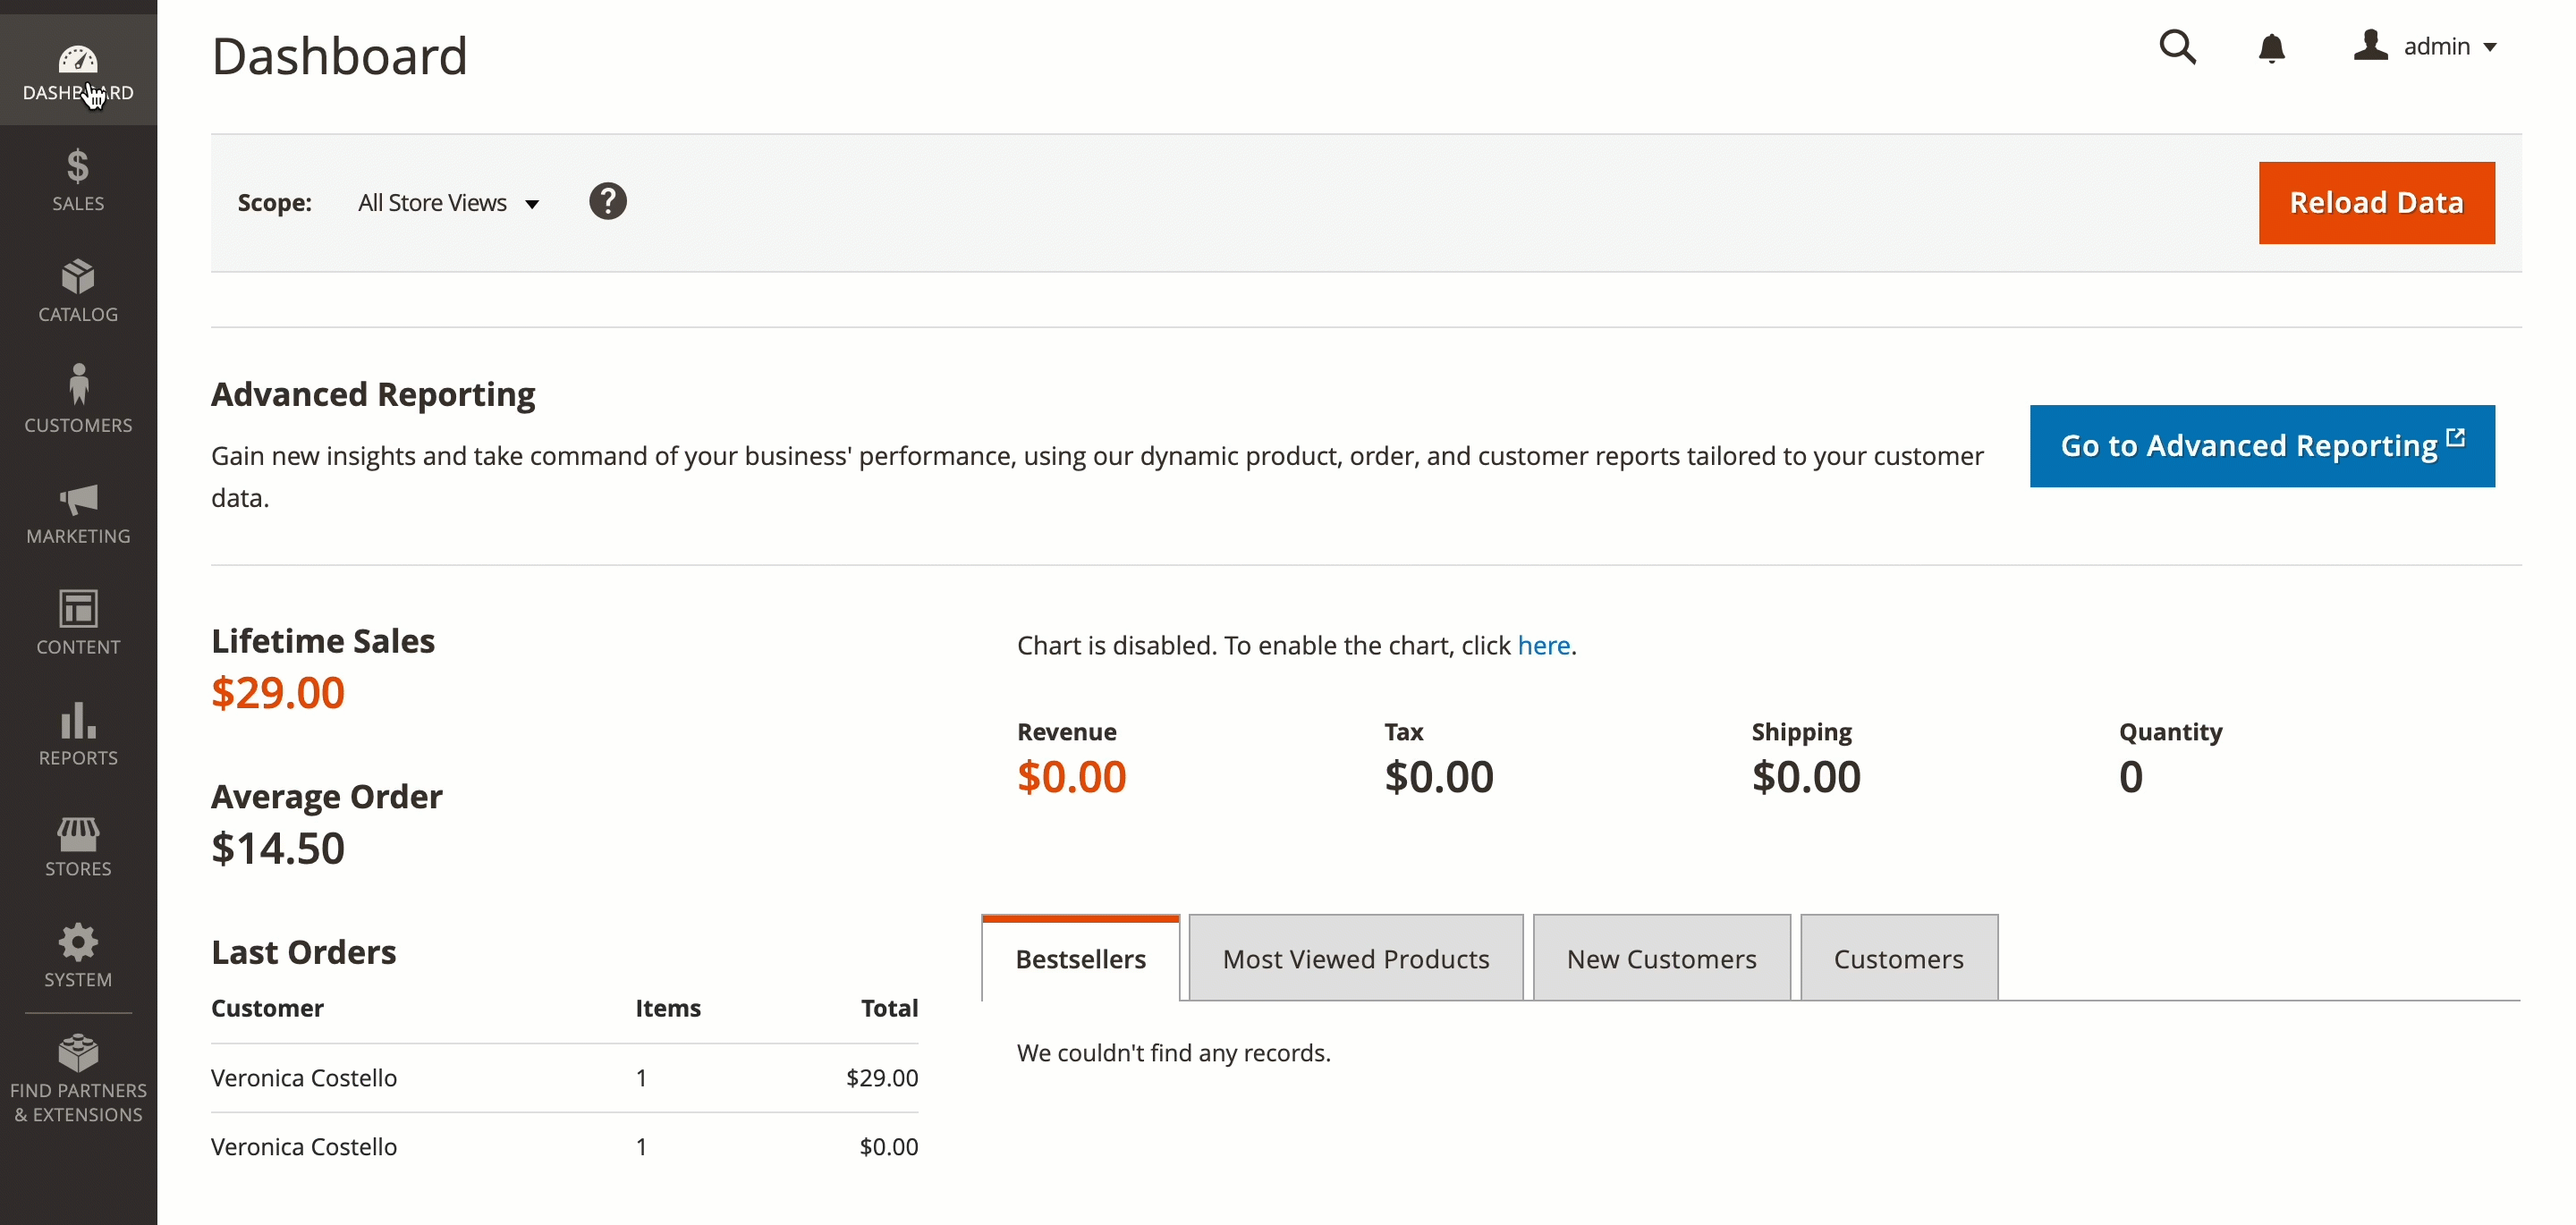Open the Customers sidebar menu
Viewport: 2576px width, 1225px height.
click(x=78, y=403)
